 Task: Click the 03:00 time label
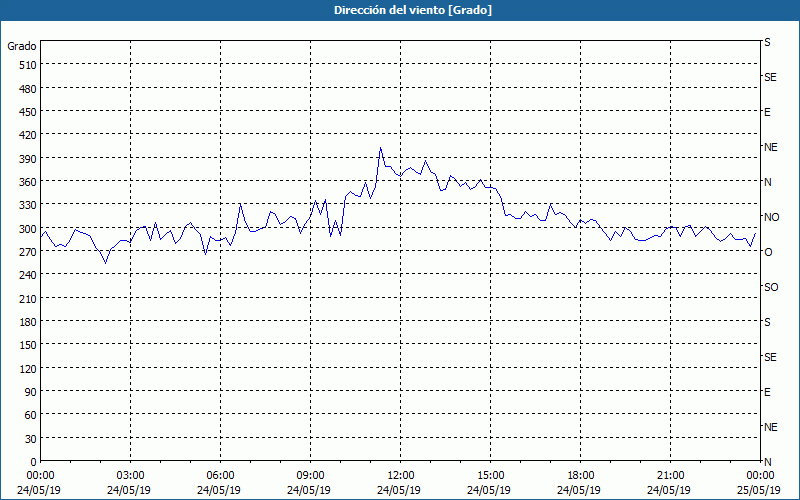tap(130, 476)
